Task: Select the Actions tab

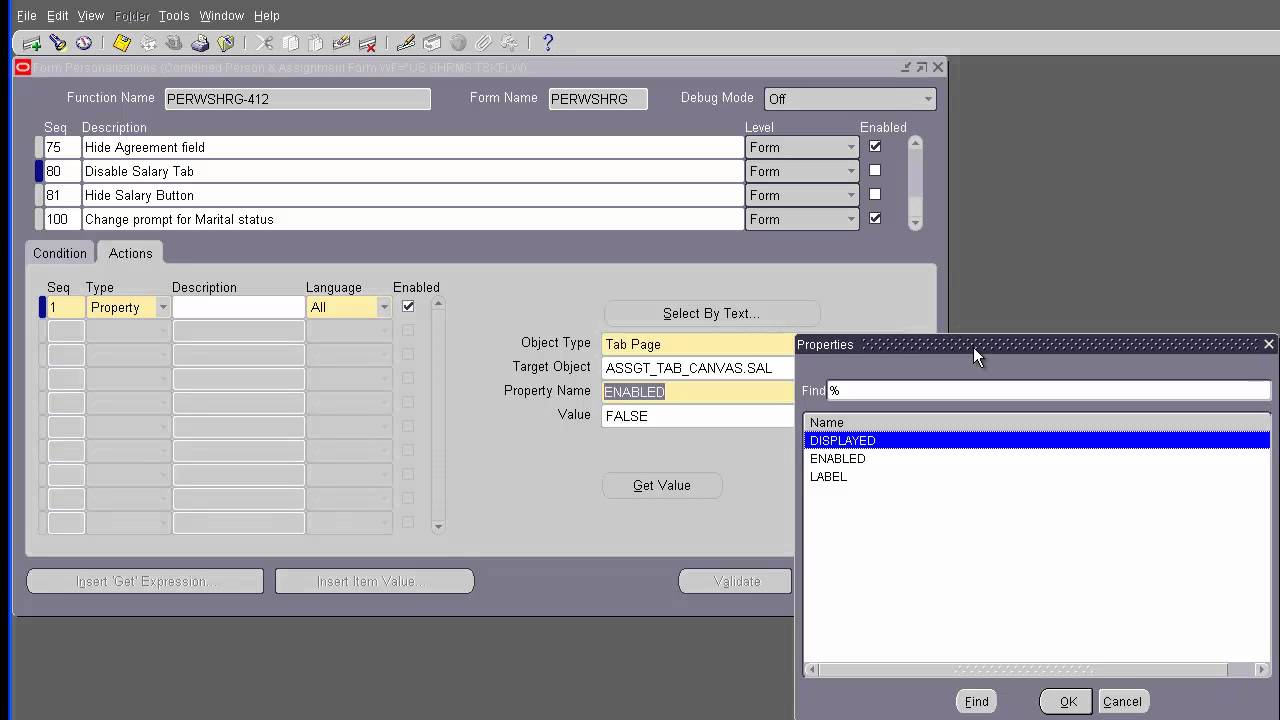Action: point(131,253)
